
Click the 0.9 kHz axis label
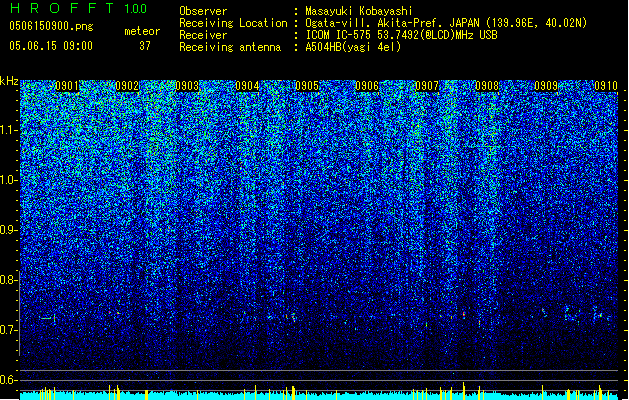(x=7, y=230)
